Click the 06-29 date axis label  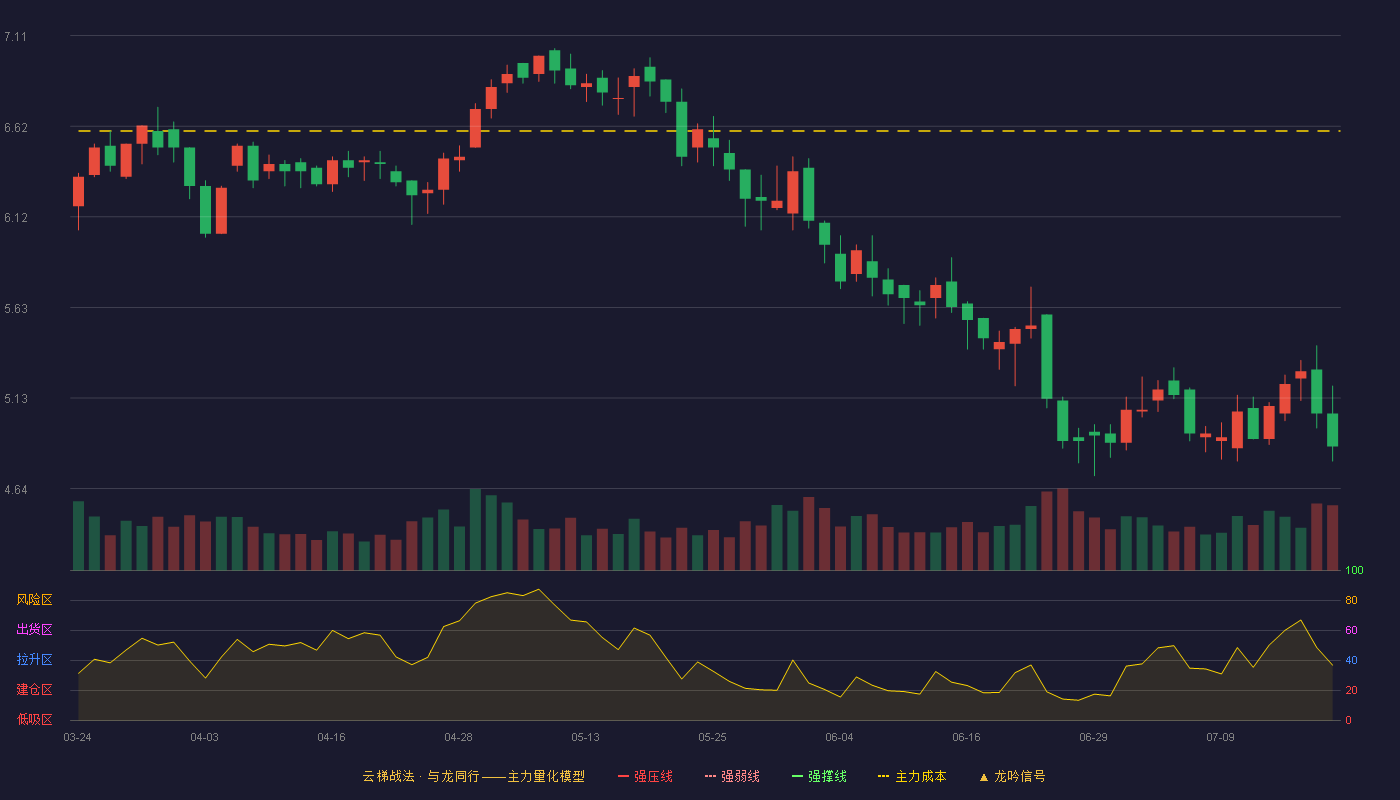tap(1093, 737)
